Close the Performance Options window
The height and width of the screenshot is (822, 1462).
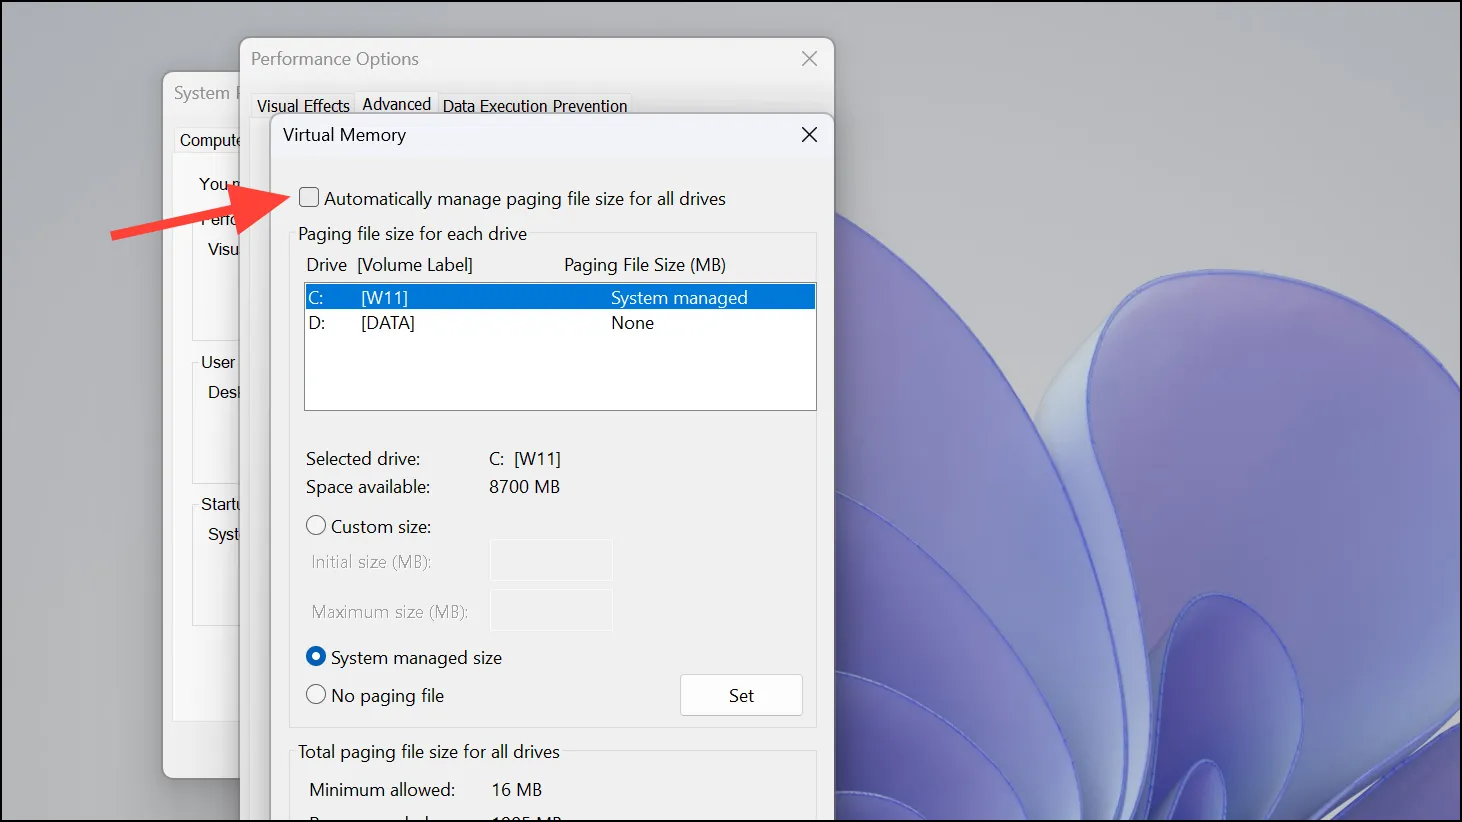tap(809, 59)
